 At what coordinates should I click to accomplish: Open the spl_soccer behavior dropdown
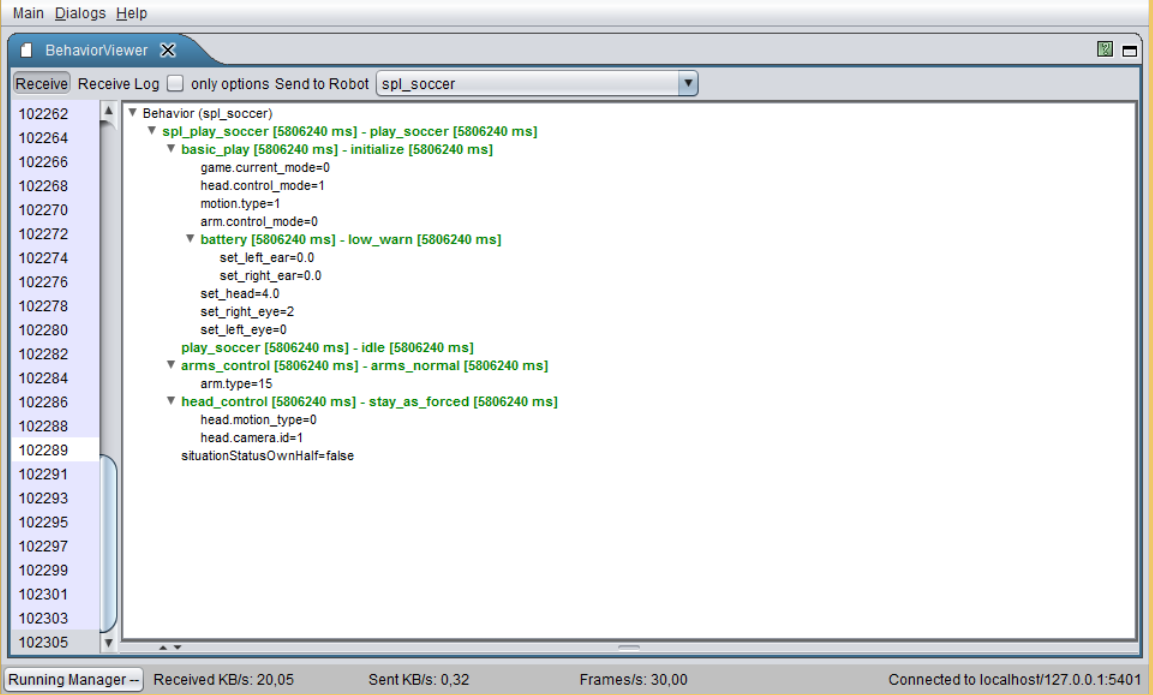[687, 84]
